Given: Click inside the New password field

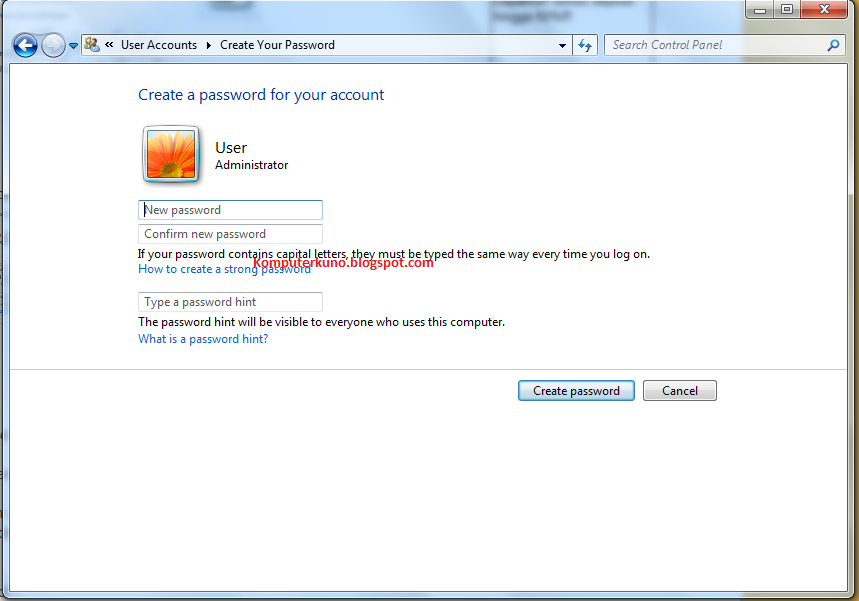Looking at the screenshot, I should (x=230, y=210).
